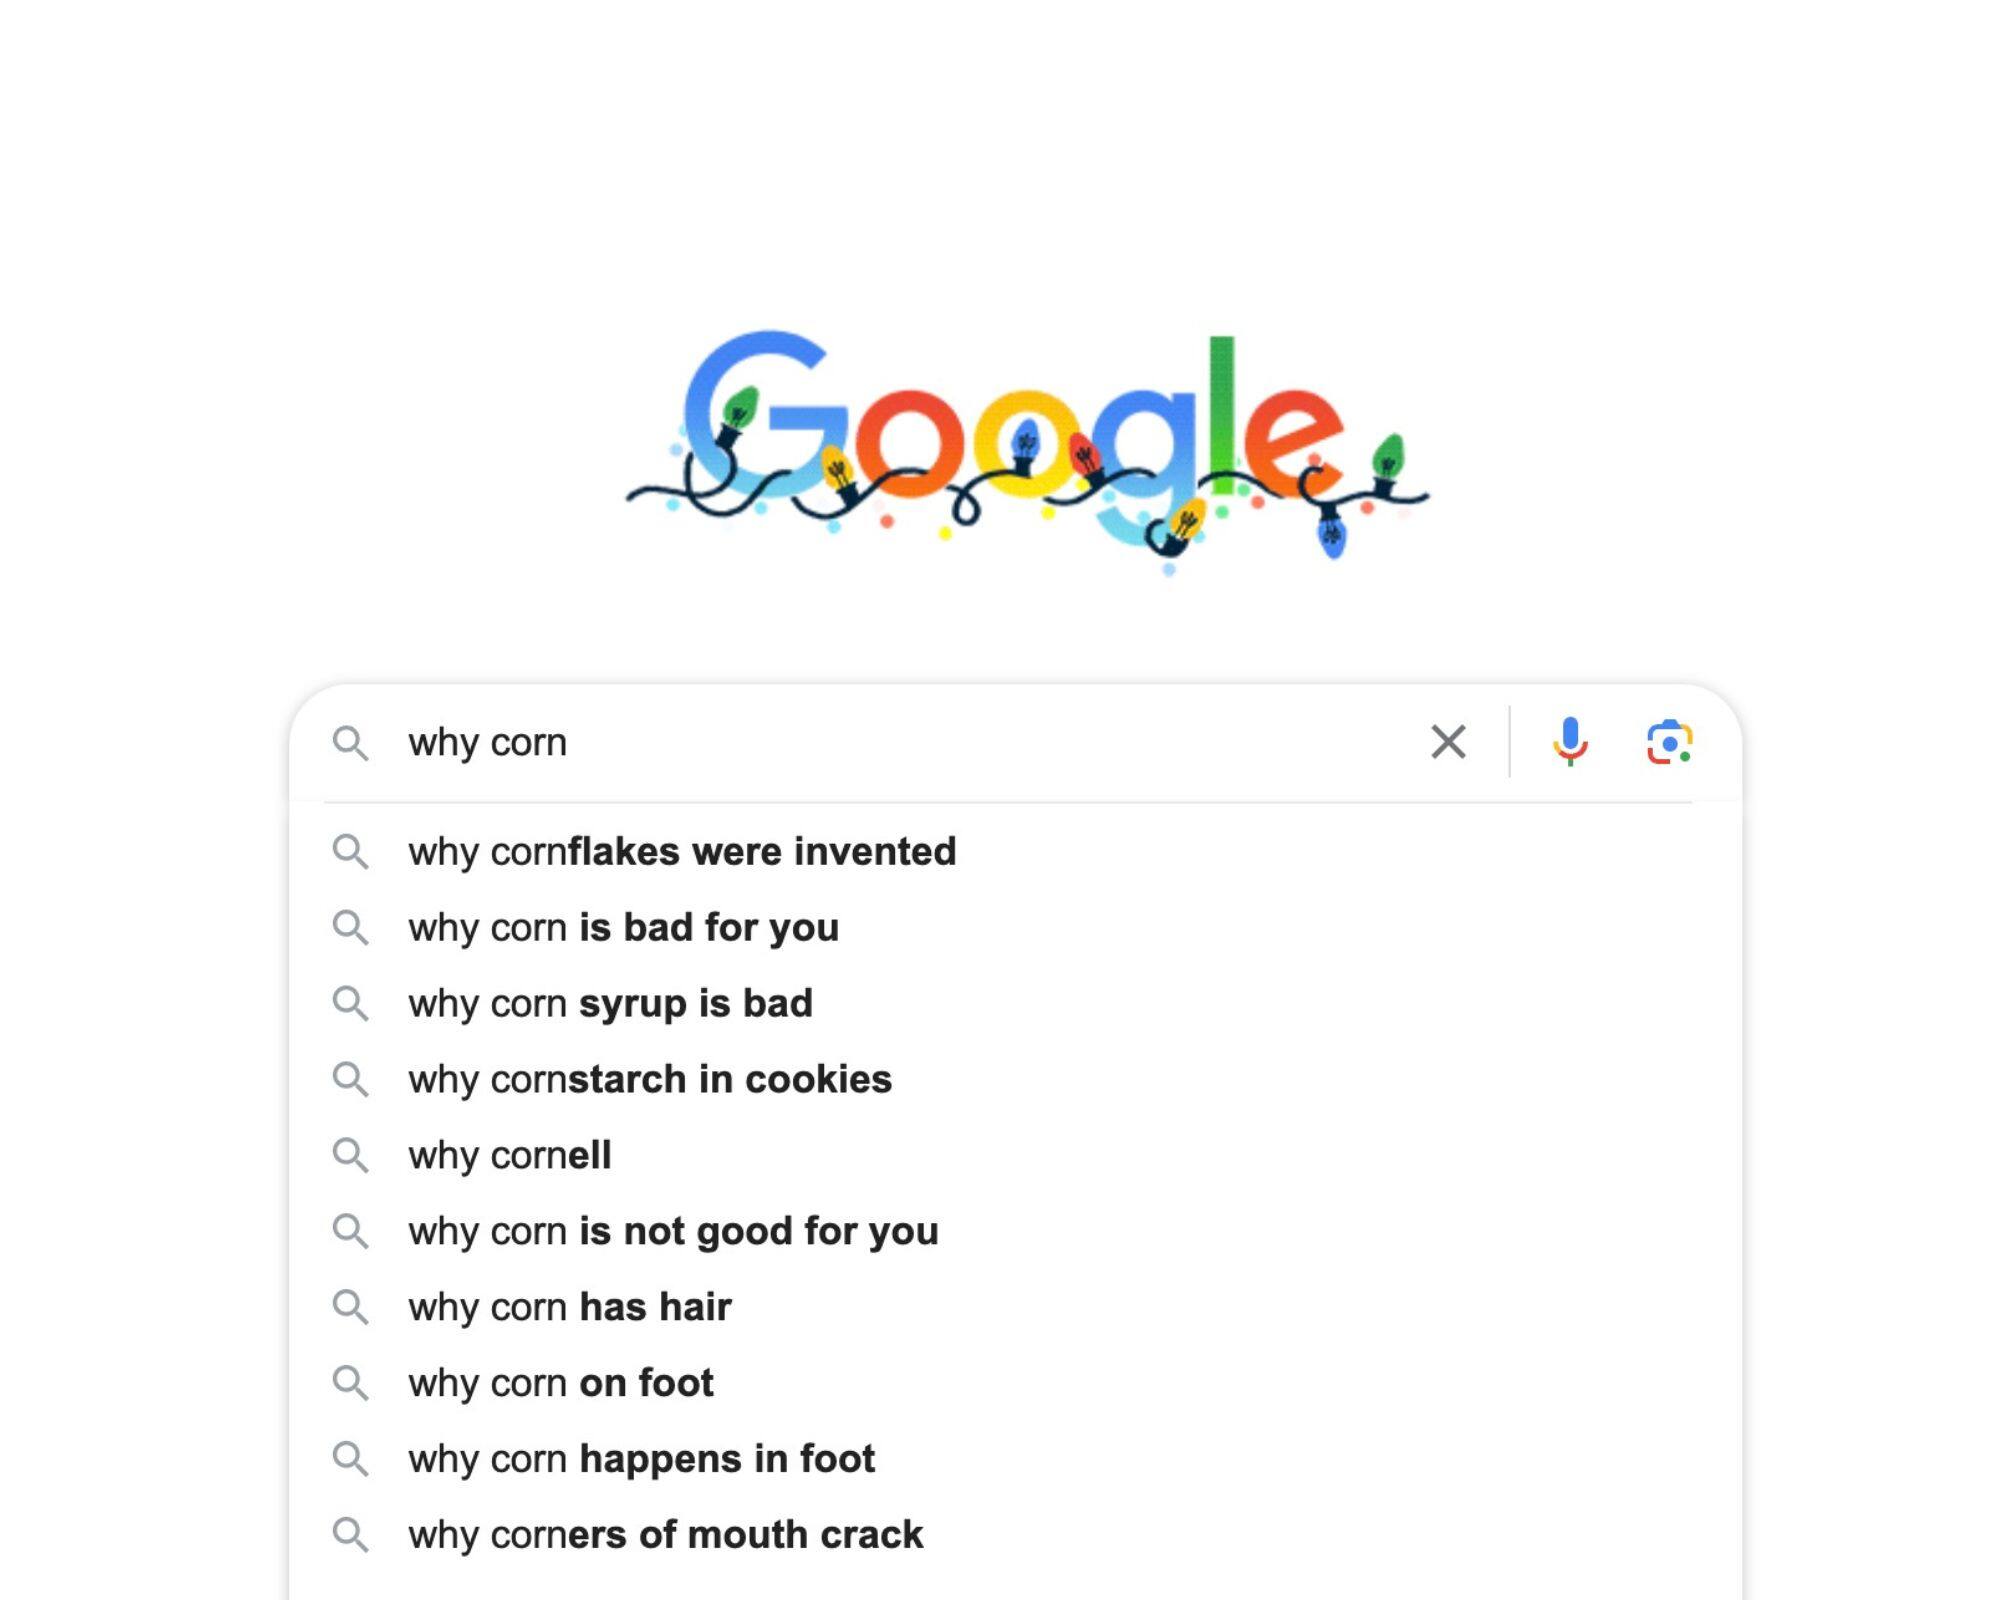Choose suggestion "why corn is bad for you"
Image resolution: width=2000 pixels, height=1600 pixels.
coord(623,928)
